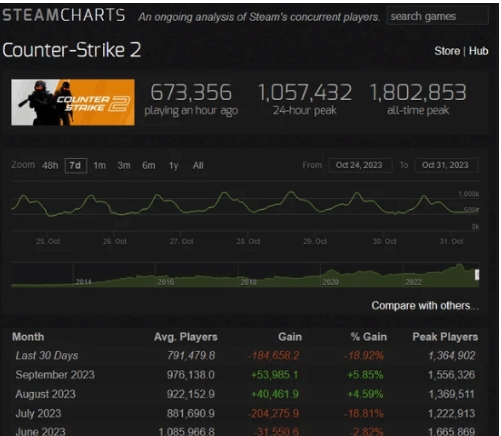501x436 pixels.
Task: Select percent gain +5.85%
Action: coord(365,375)
